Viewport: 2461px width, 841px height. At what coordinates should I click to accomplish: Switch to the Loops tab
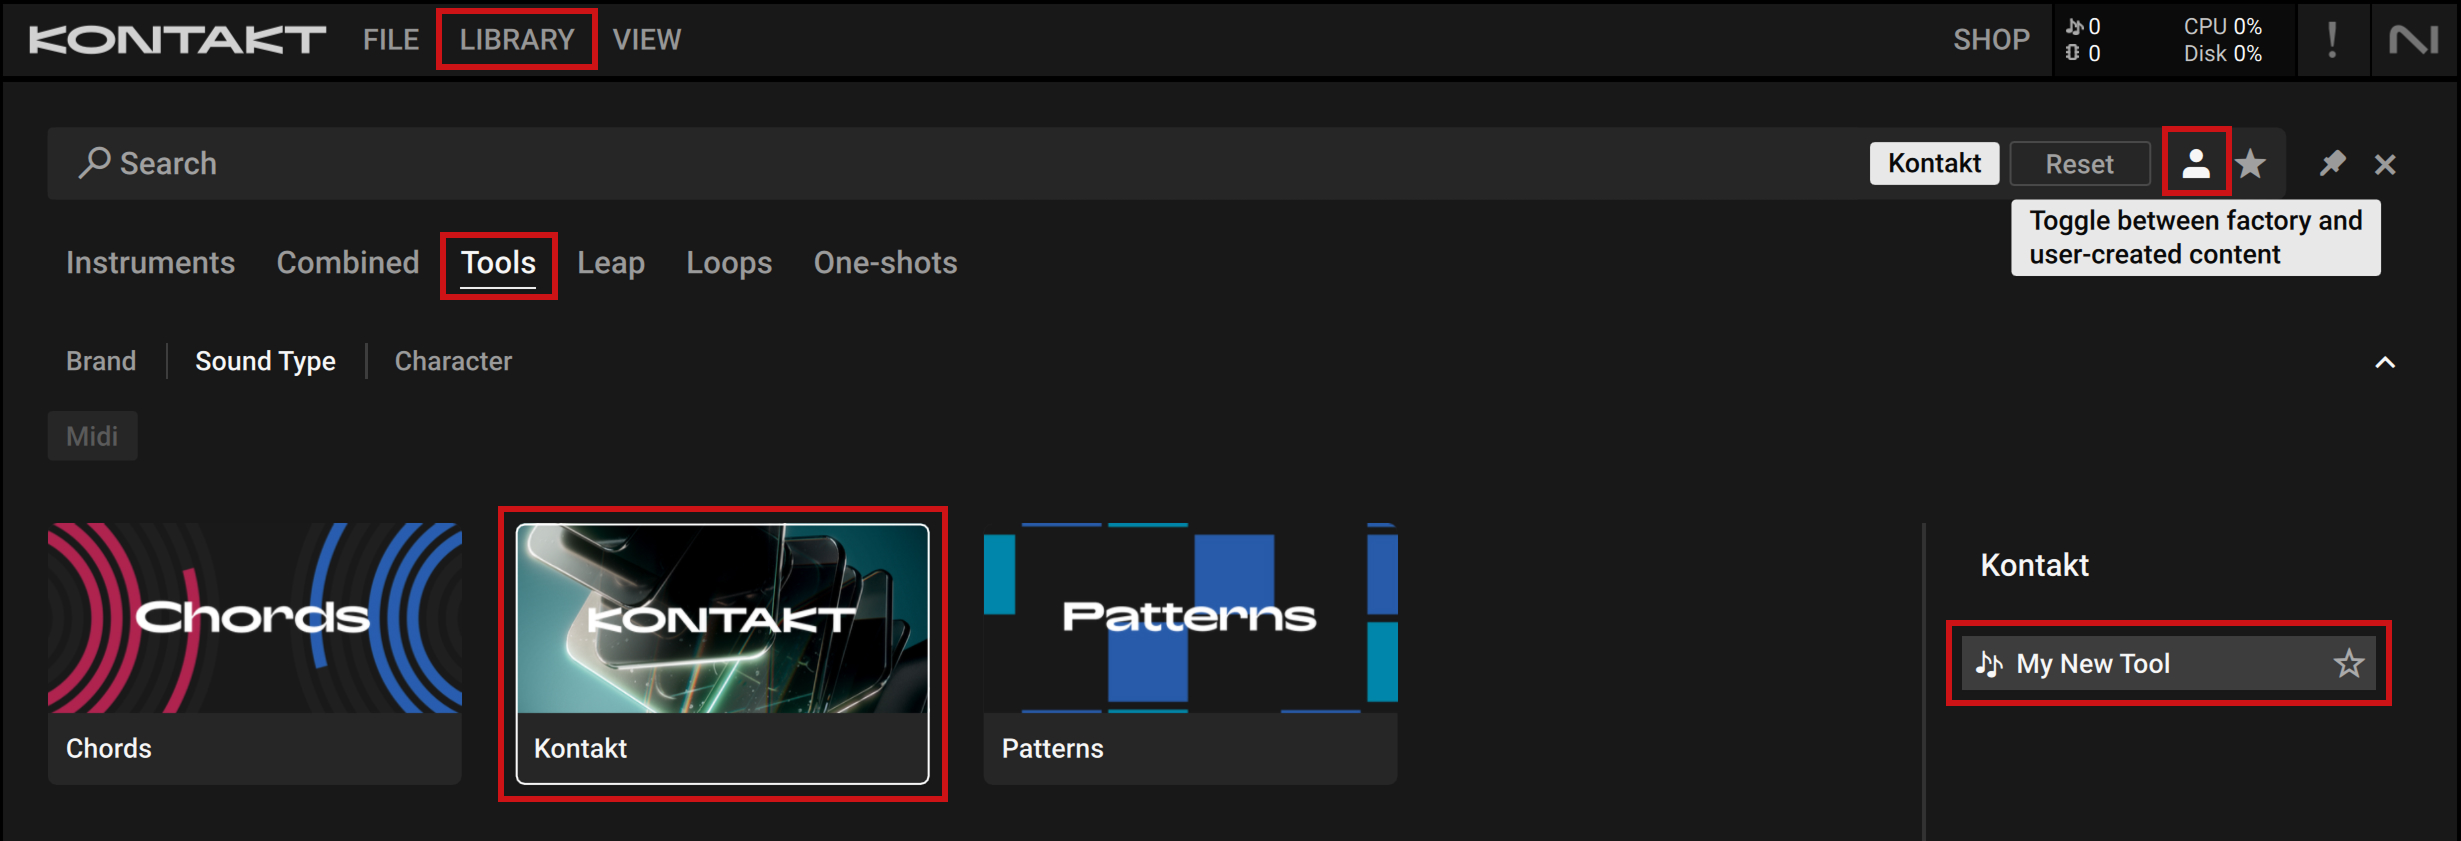[x=728, y=262]
